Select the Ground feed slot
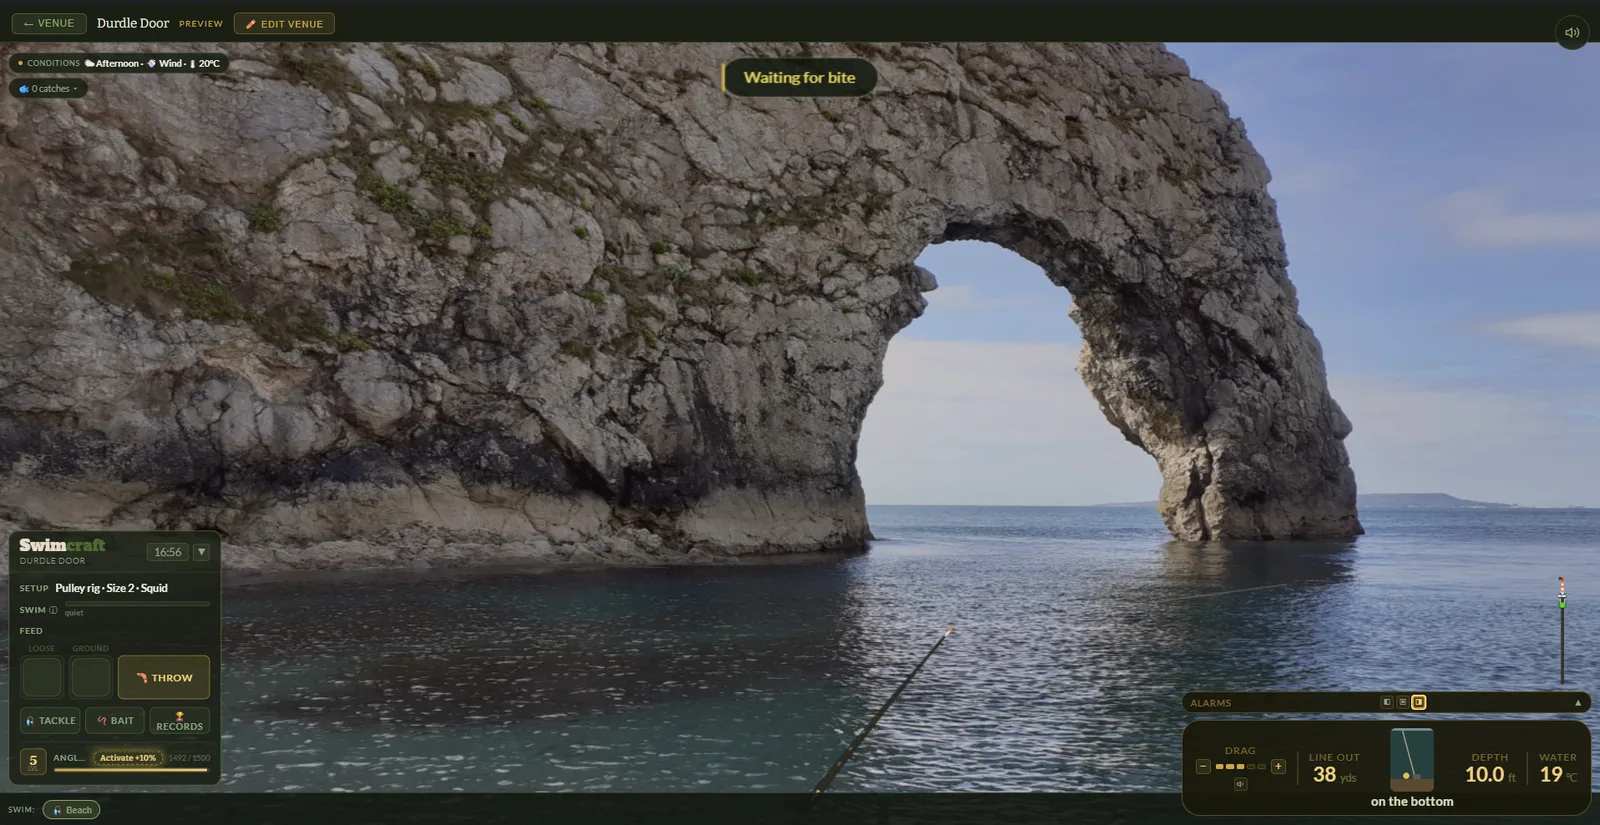 coord(90,677)
